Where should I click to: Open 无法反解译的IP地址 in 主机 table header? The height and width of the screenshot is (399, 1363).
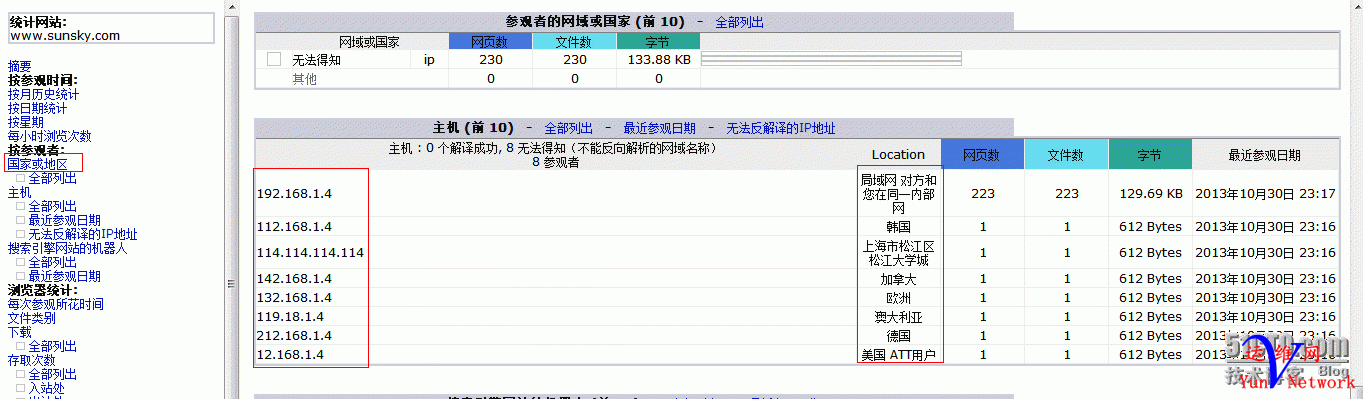point(781,128)
